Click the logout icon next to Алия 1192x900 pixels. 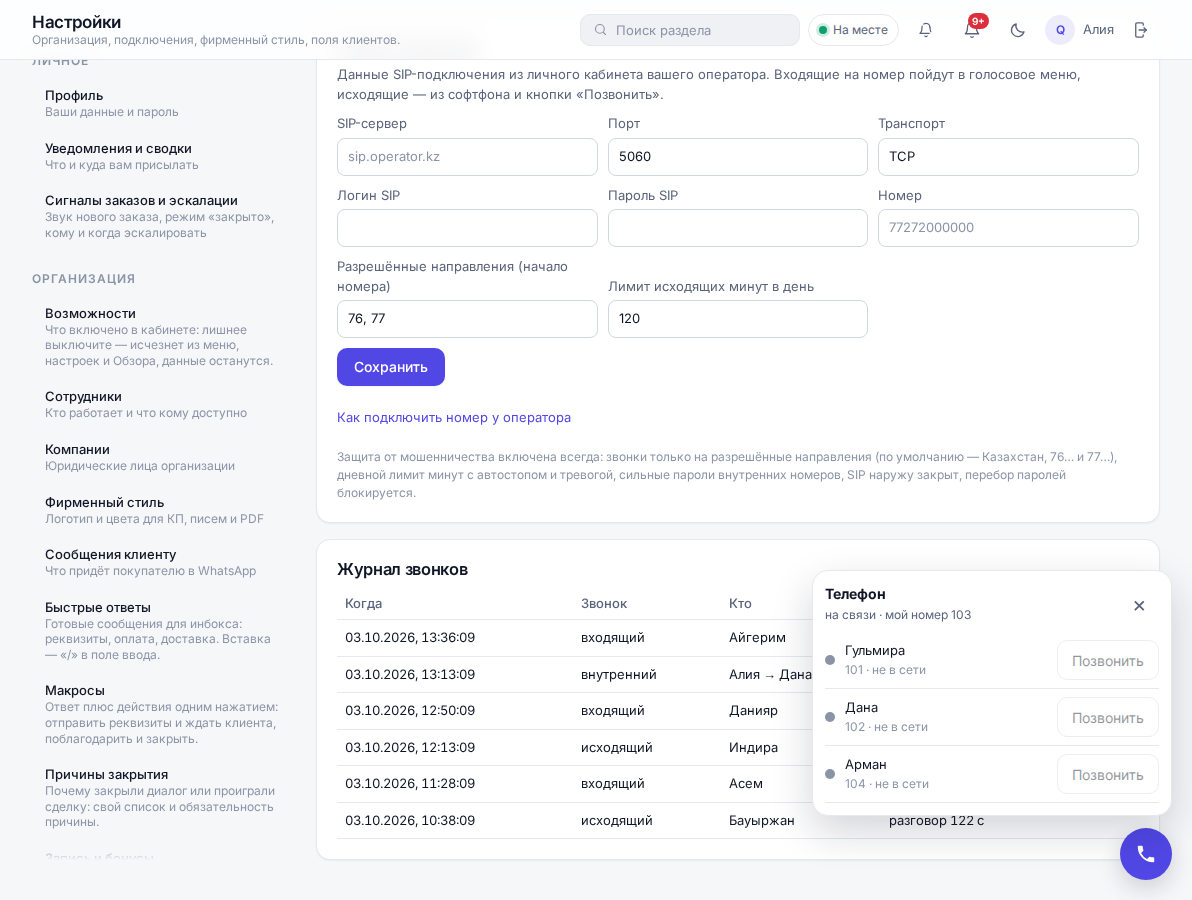[1140, 30]
